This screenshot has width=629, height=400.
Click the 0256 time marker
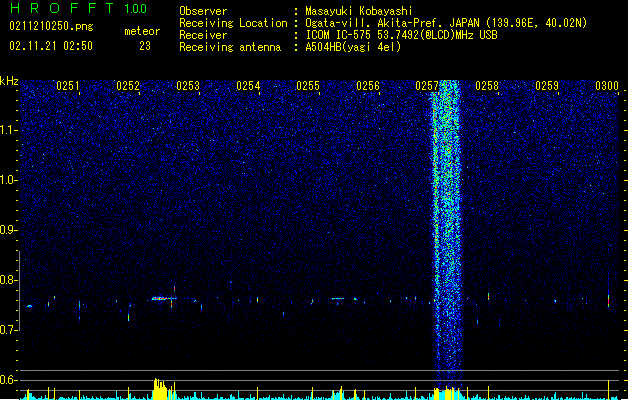pos(368,86)
